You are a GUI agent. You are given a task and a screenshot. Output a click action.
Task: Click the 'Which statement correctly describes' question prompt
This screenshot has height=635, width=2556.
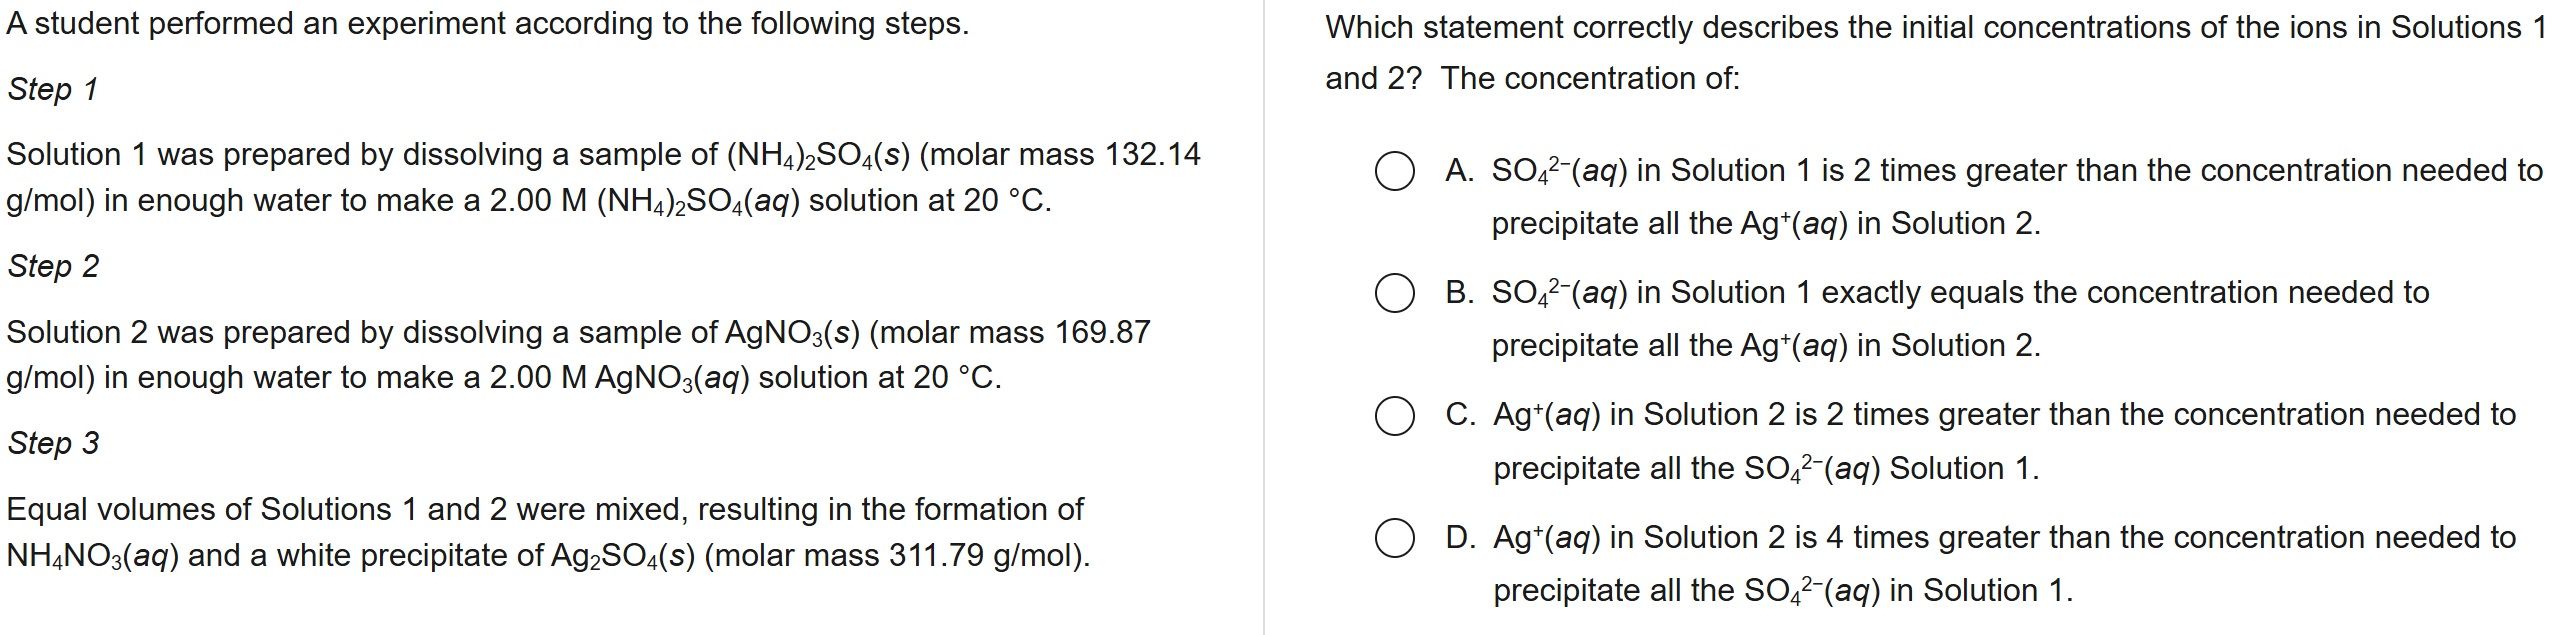1936,53
